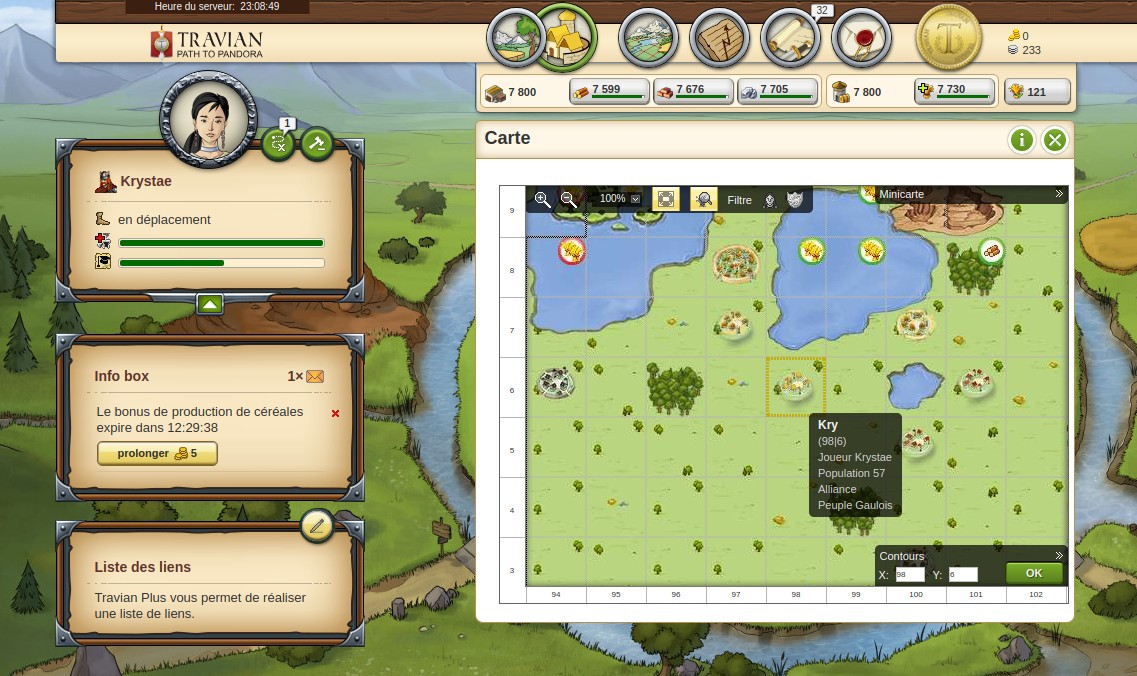Click the Travian Path to Pandora logo

click(x=207, y=44)
